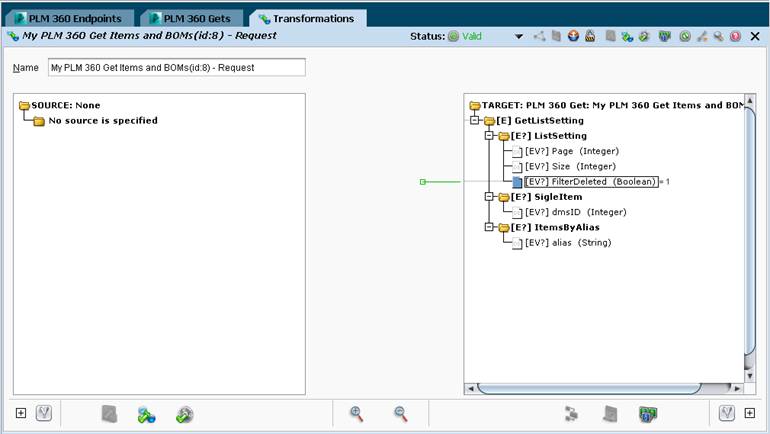Open the Status dropdown arrow
Image resolution: width=770 pixels, height=434 pixels.
coord(519,36)
